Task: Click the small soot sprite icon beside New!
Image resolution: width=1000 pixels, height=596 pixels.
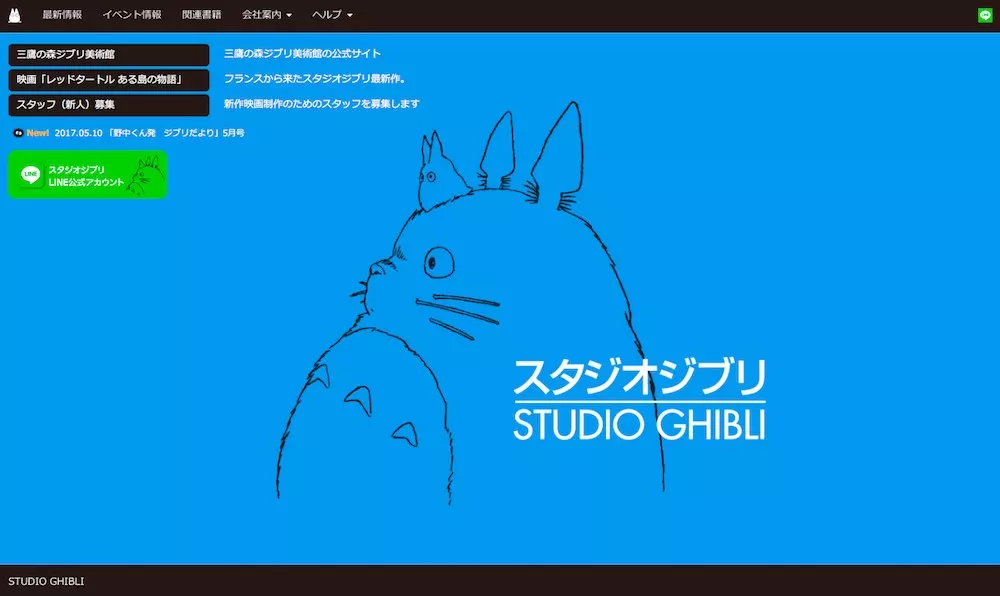Action: (x=18, y=133)
